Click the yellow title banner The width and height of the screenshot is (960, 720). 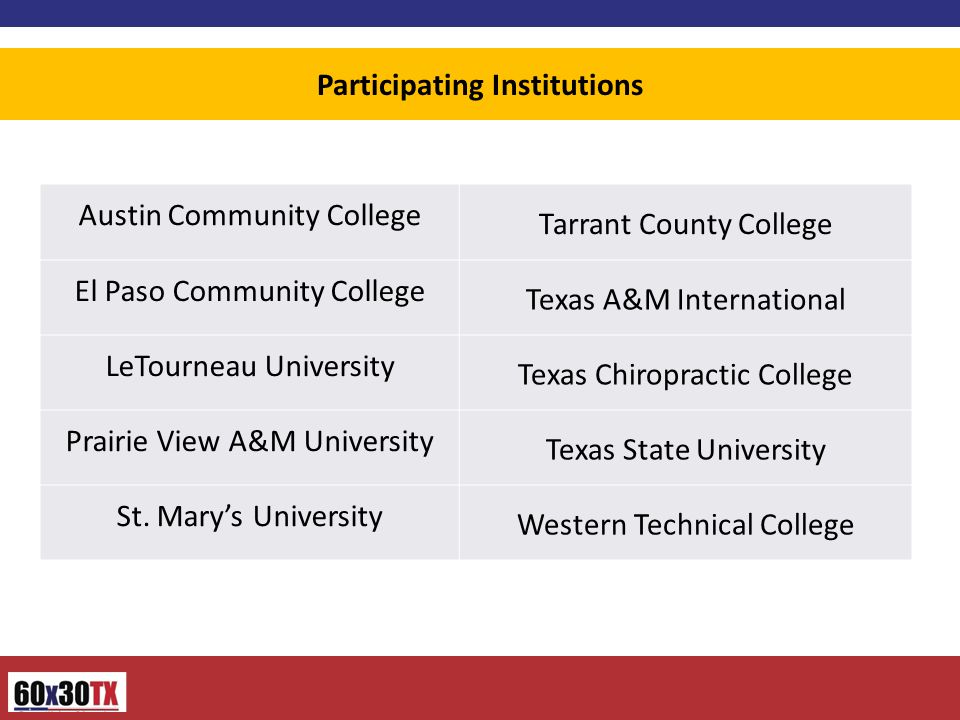(480, 84)
